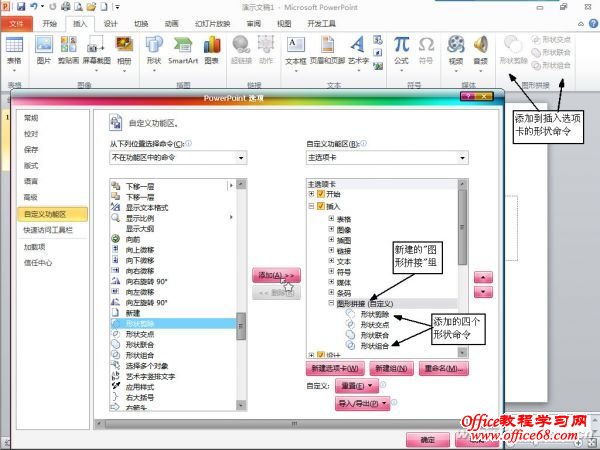Click the 图表 (Chart) icon
The image size is (600, 450).
[212, 46]
